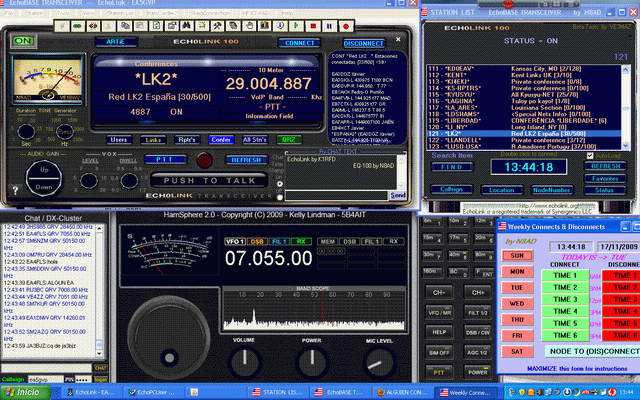This screenshot has width=640, height=400.
Task: Click the scissors cut icon in toolbar
Action: click(109, 26)
